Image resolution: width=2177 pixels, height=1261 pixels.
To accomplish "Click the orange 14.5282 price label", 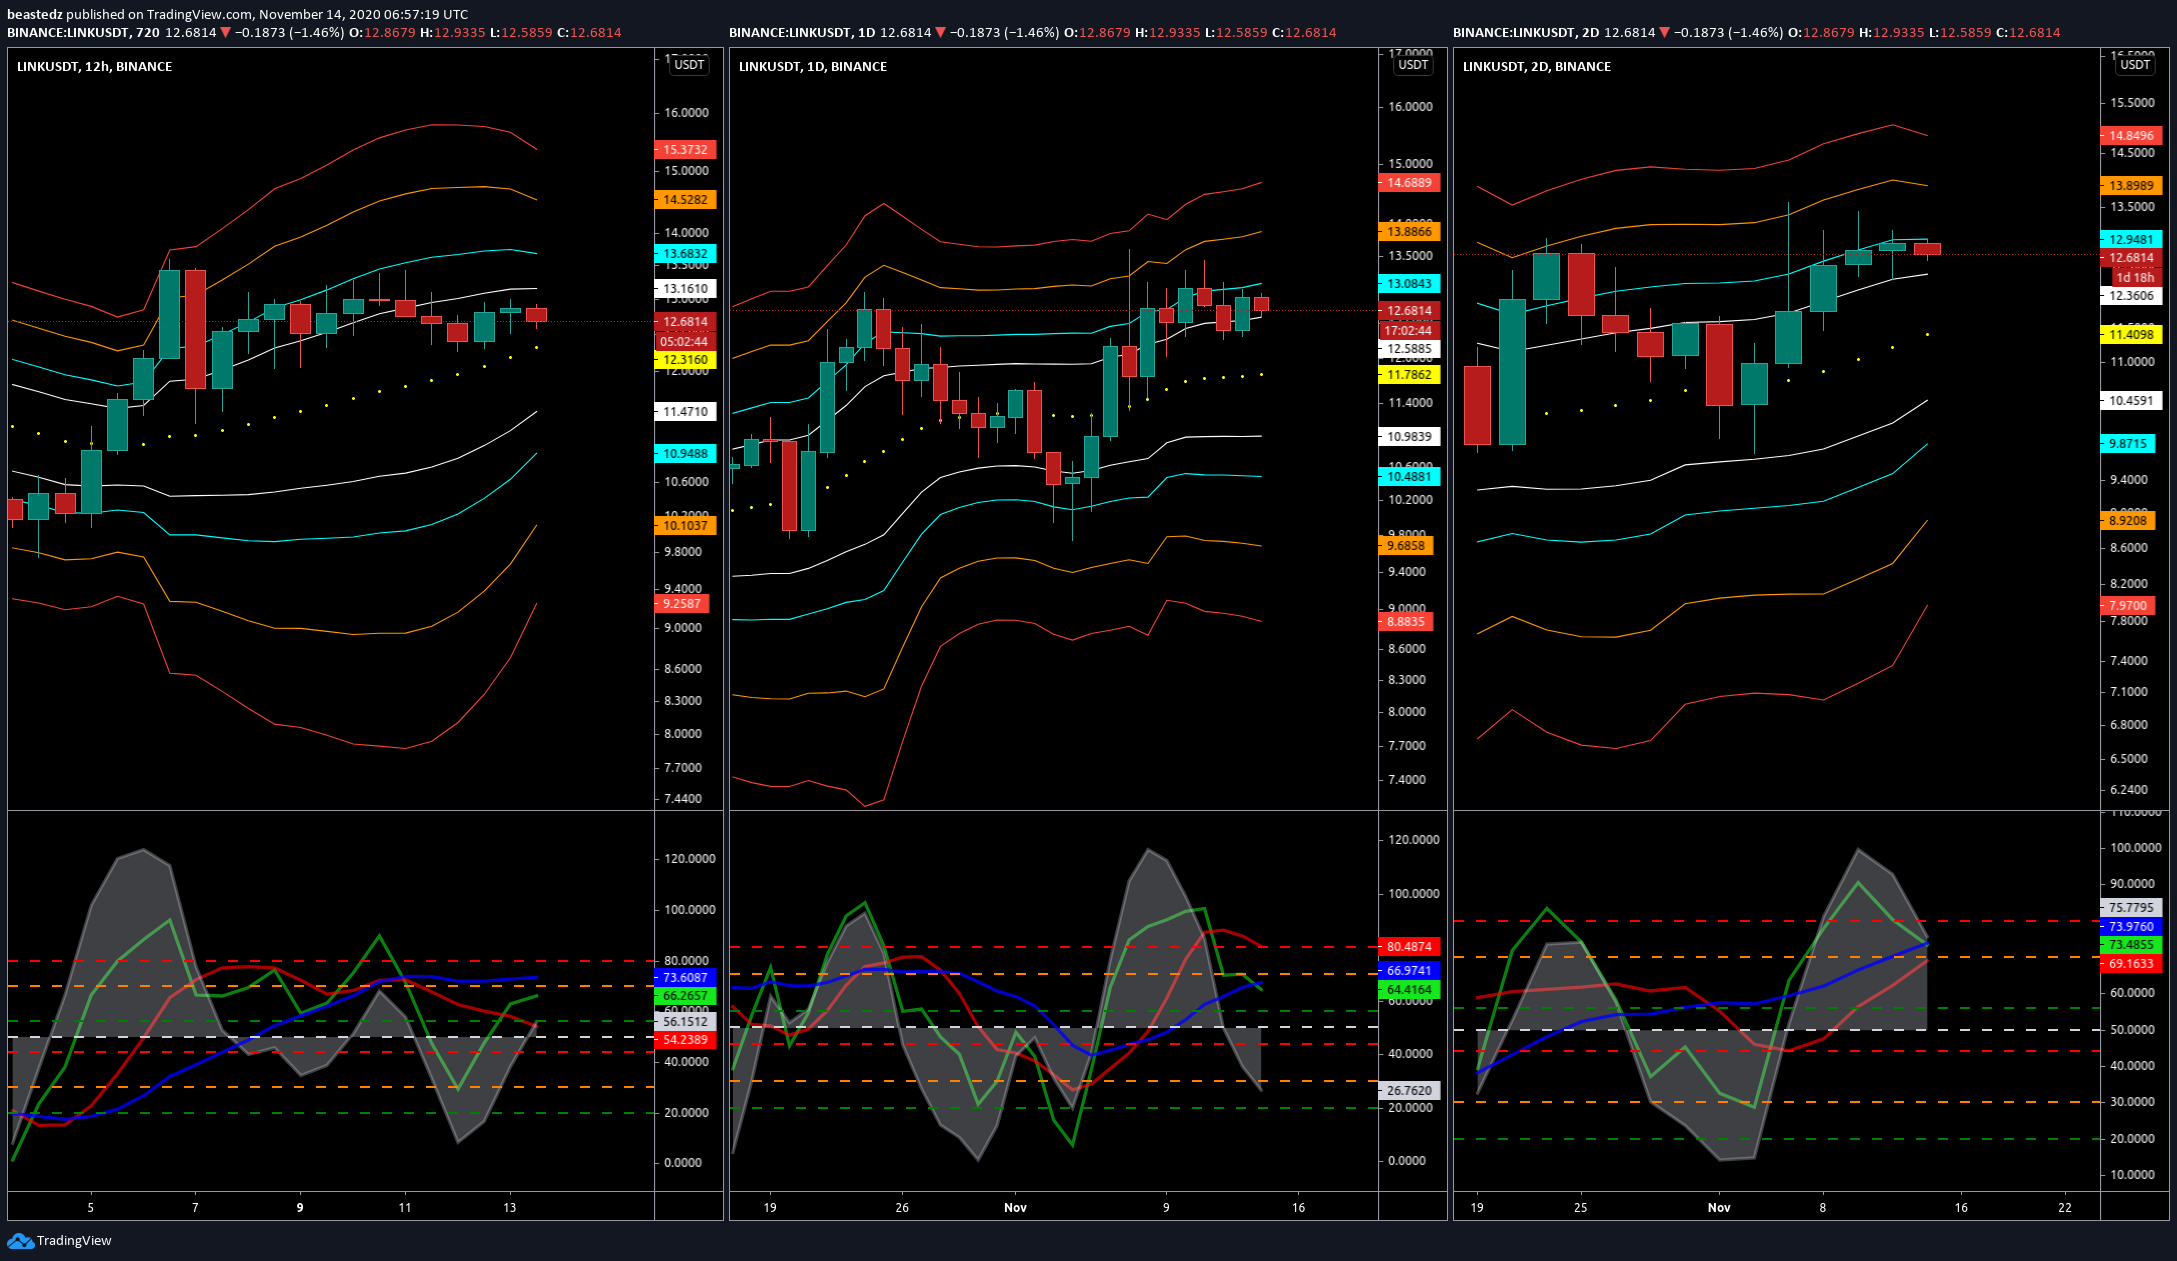I will 685,200.
